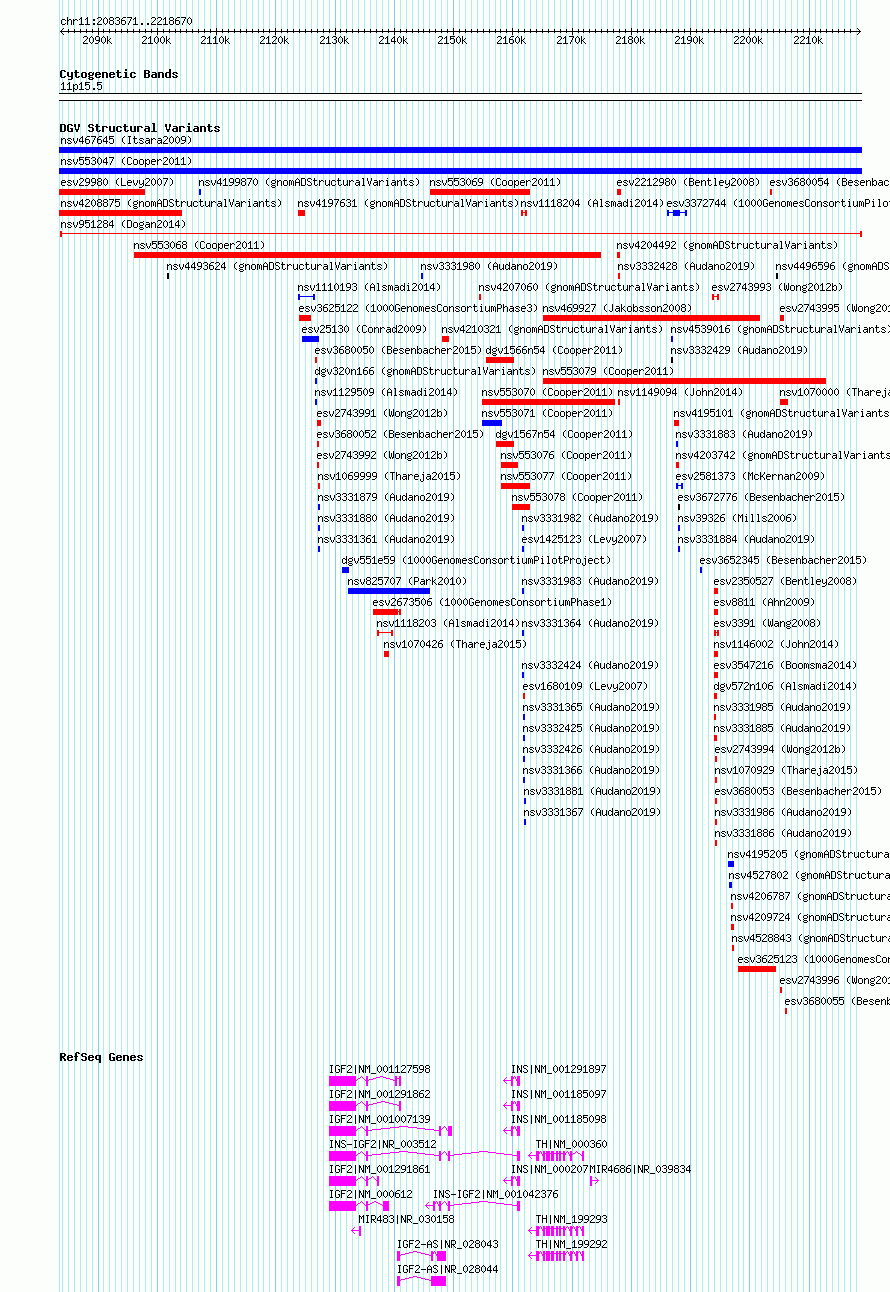Open esv29980 (Levy2007) variant
The image size is (890, 1292).
(x=116, y=182)
